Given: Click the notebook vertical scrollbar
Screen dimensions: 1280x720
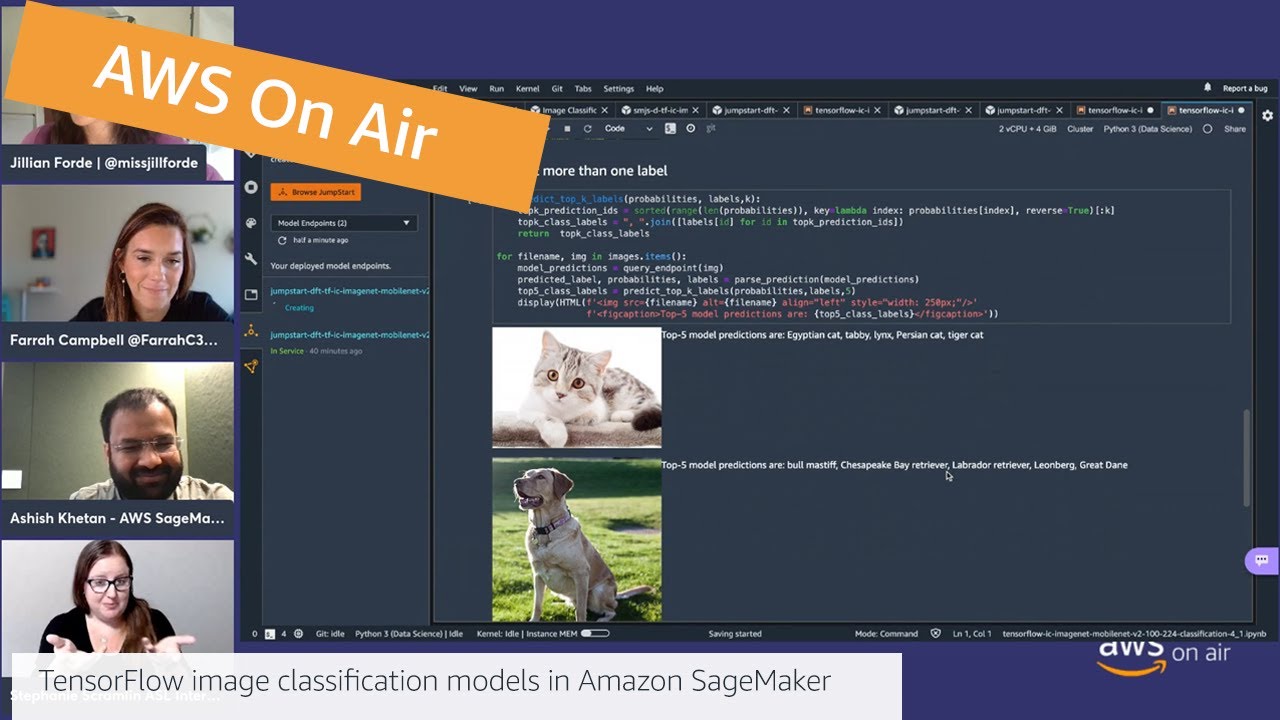Looking at the screenshot, I should click(x=1246, y=457).
